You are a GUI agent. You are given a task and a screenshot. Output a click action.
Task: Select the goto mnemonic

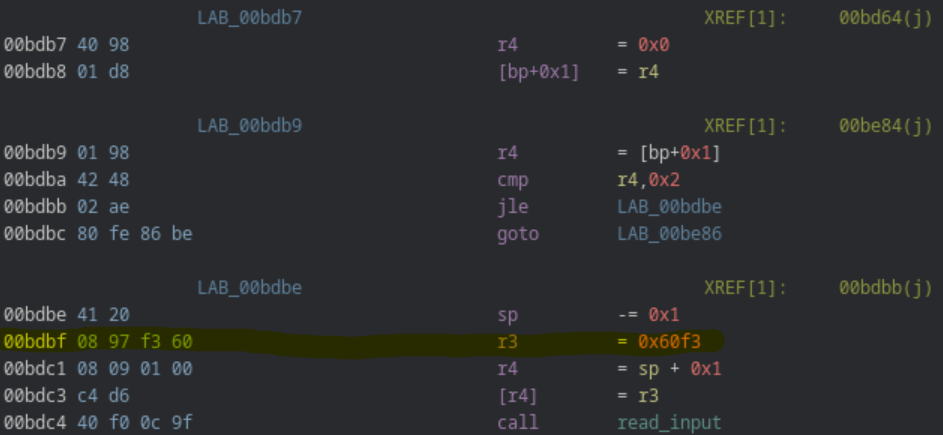pyautogui.click(x=517, y=234)
